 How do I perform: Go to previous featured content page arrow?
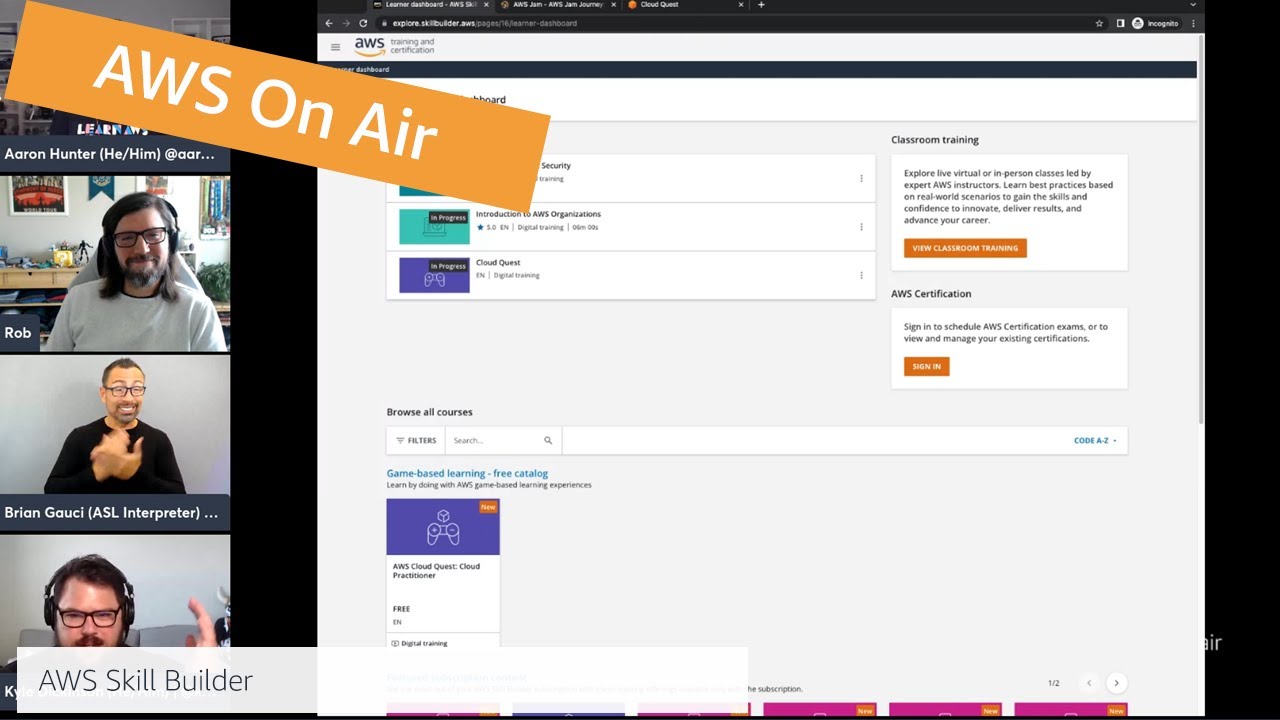coord(1089,683)
